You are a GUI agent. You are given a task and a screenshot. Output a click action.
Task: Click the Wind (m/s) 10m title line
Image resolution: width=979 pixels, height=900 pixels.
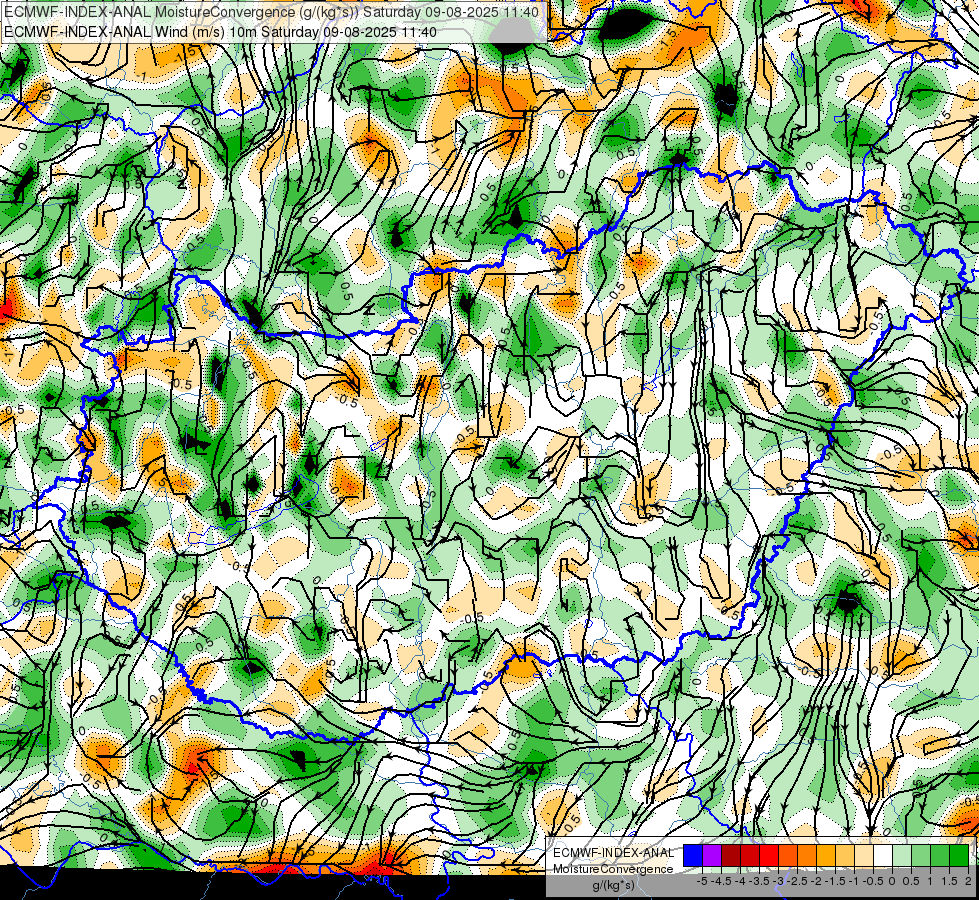(x=220, y=31)
